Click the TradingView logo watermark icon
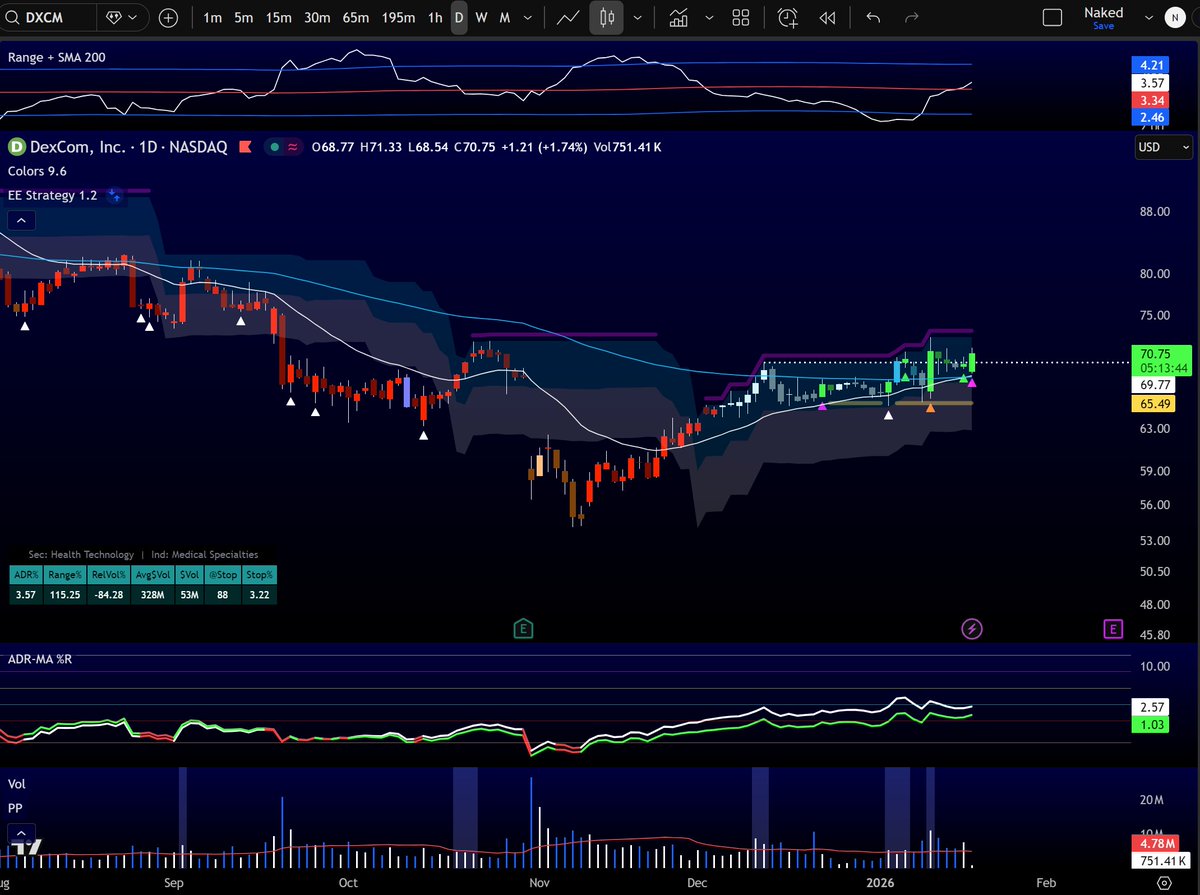The image size is (1200, 895). [x=27, y=848]
